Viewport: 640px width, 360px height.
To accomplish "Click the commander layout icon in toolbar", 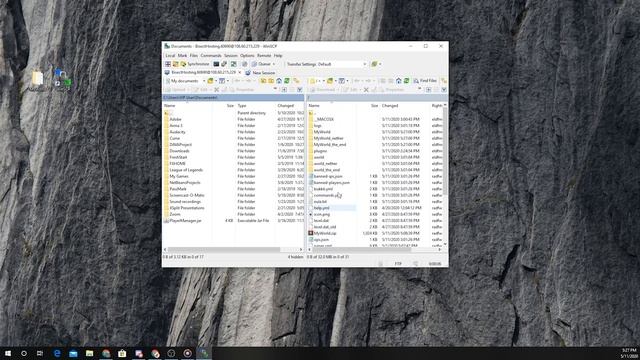I will 168,64.
